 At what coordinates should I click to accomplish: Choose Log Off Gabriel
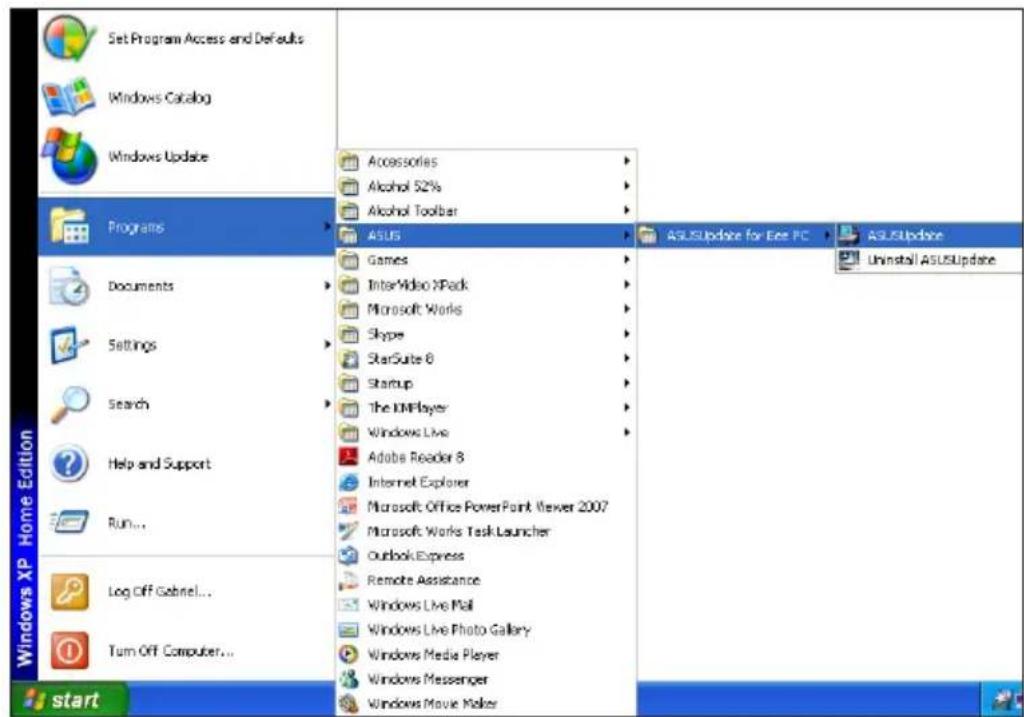point(187,592)
